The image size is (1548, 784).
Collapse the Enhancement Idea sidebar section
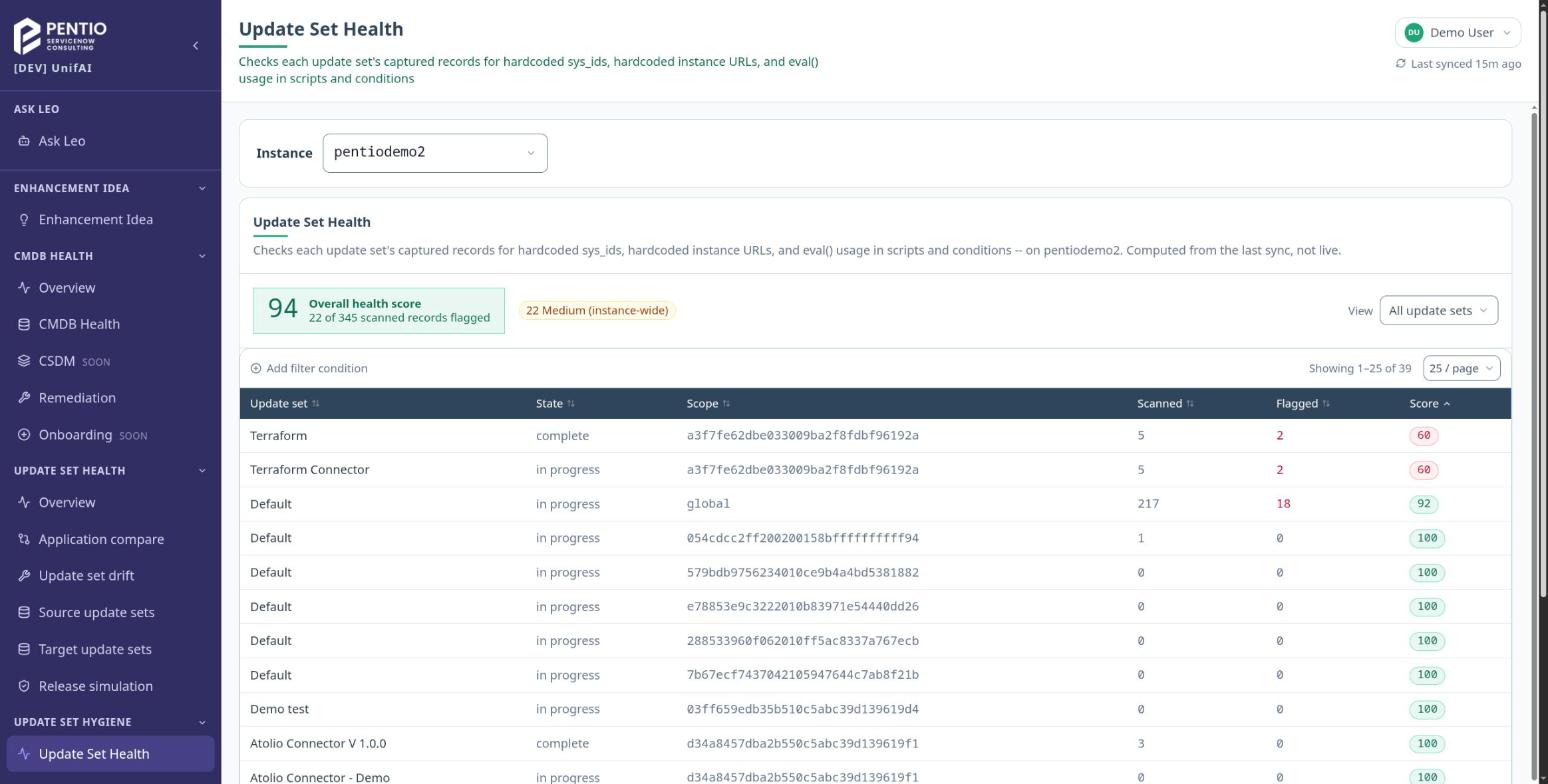click(x=202, y=188)
